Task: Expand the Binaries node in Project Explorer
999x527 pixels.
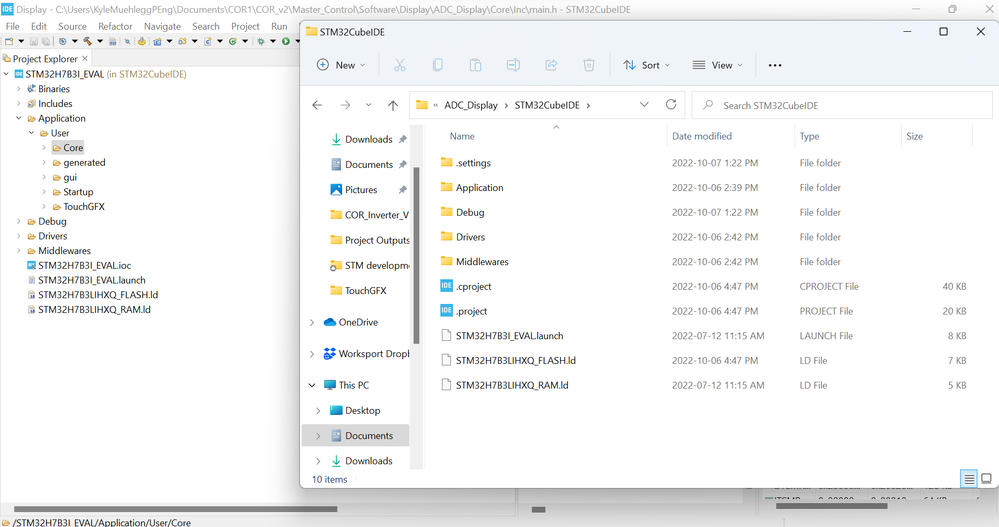Action: click(18, 89)
